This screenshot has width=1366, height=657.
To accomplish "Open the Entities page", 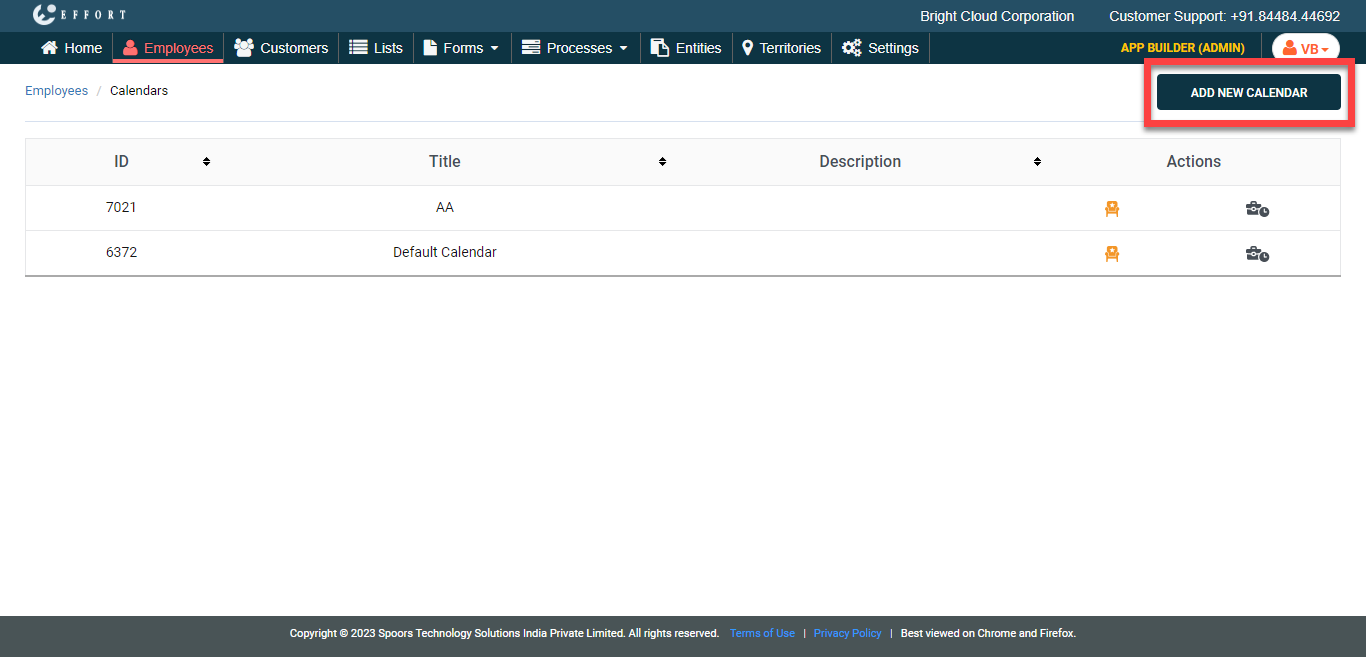I will coord(686,48).
